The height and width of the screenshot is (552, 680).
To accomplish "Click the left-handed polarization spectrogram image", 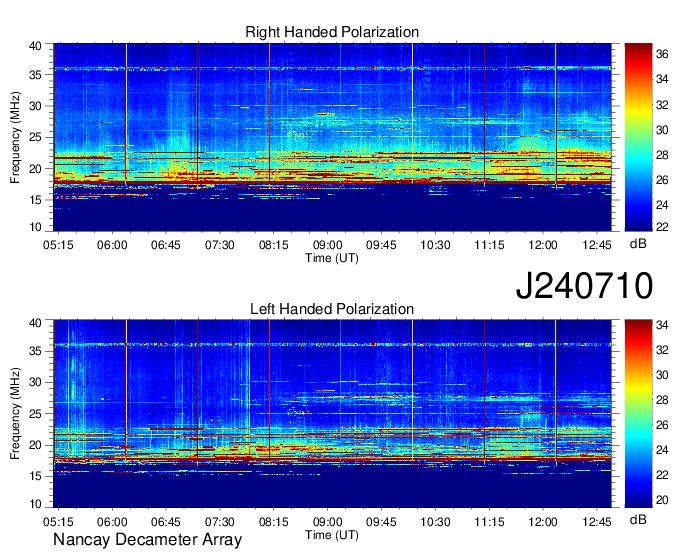I will click(x=332, y=414).
